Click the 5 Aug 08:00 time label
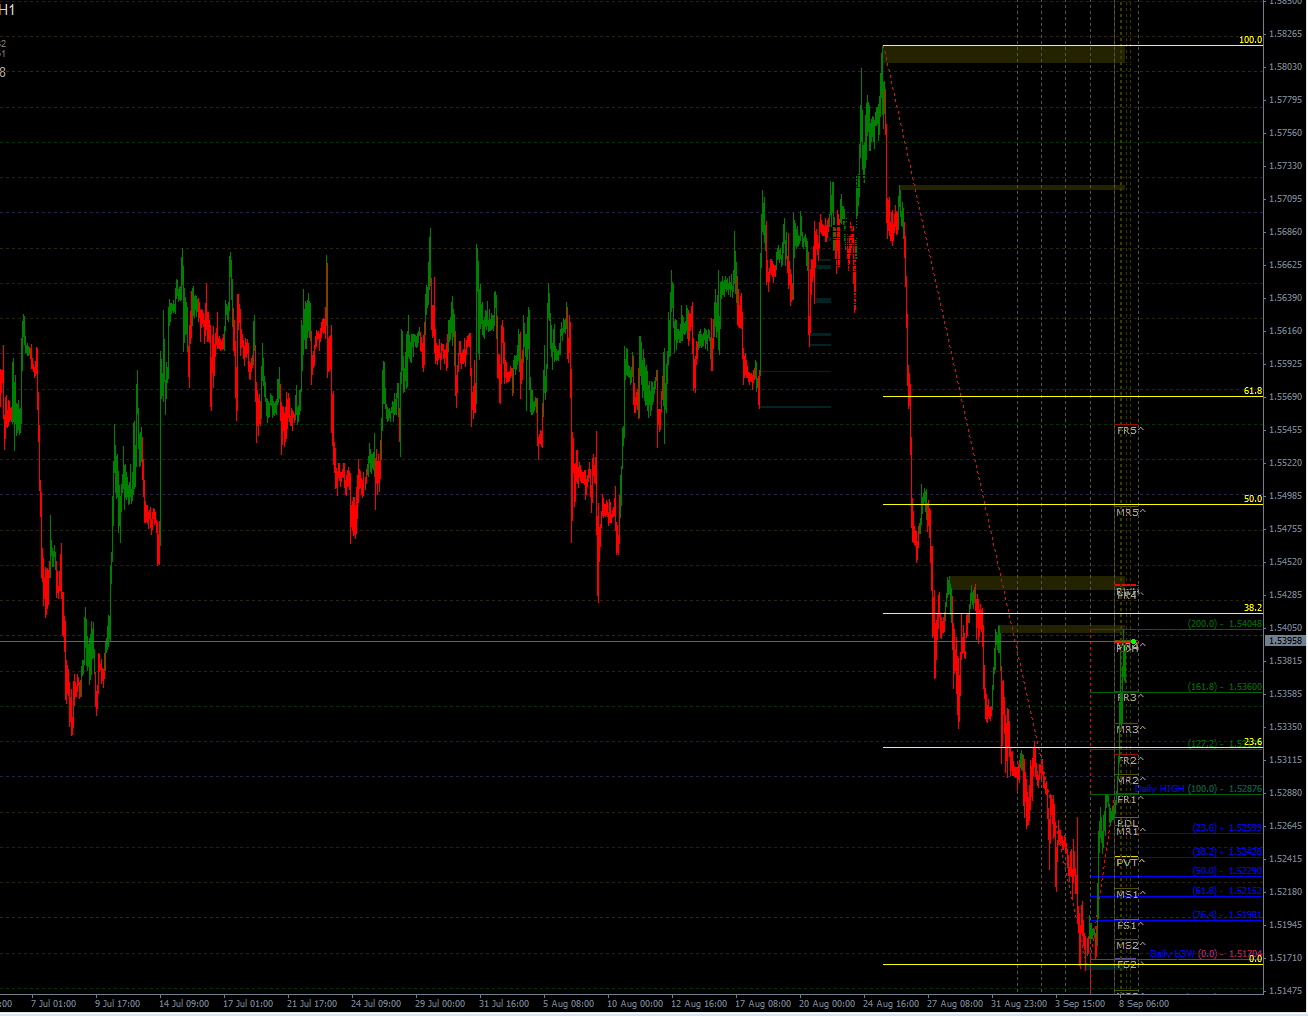The image size is (1308, 1016). [x=568, y=1003]
